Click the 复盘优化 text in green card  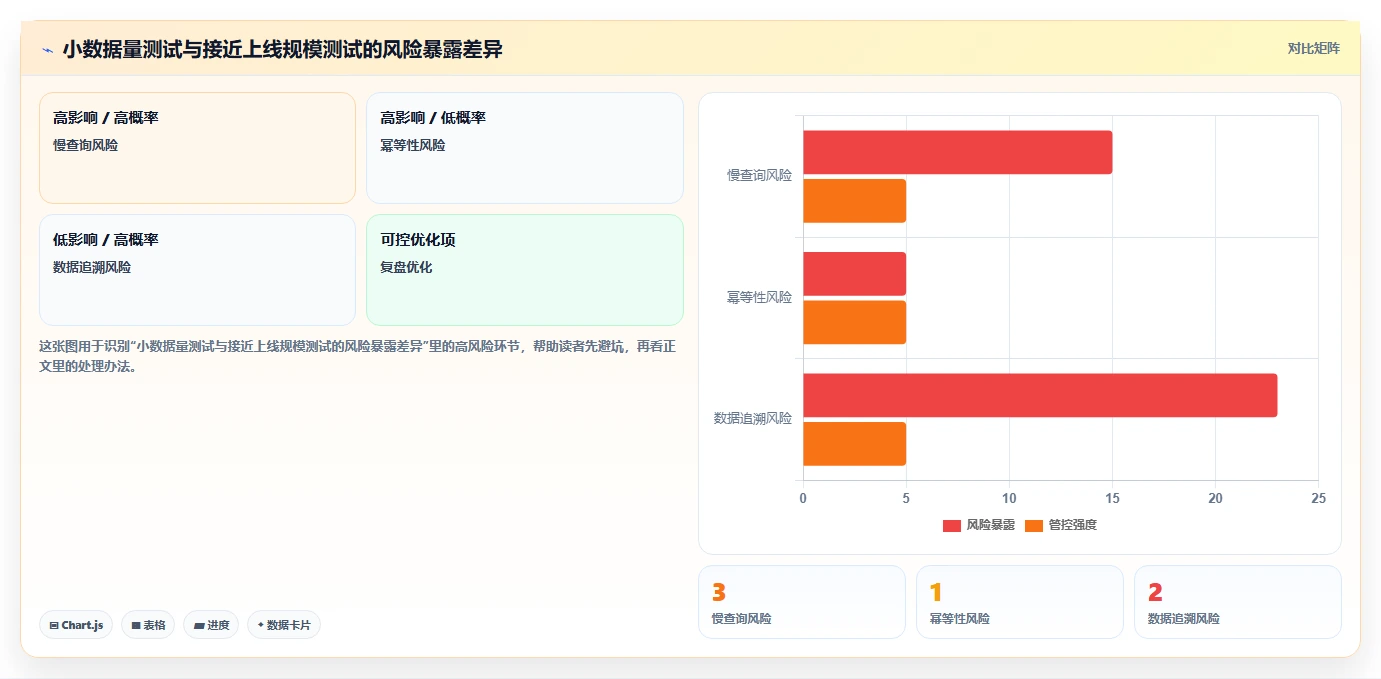point(406,268)
